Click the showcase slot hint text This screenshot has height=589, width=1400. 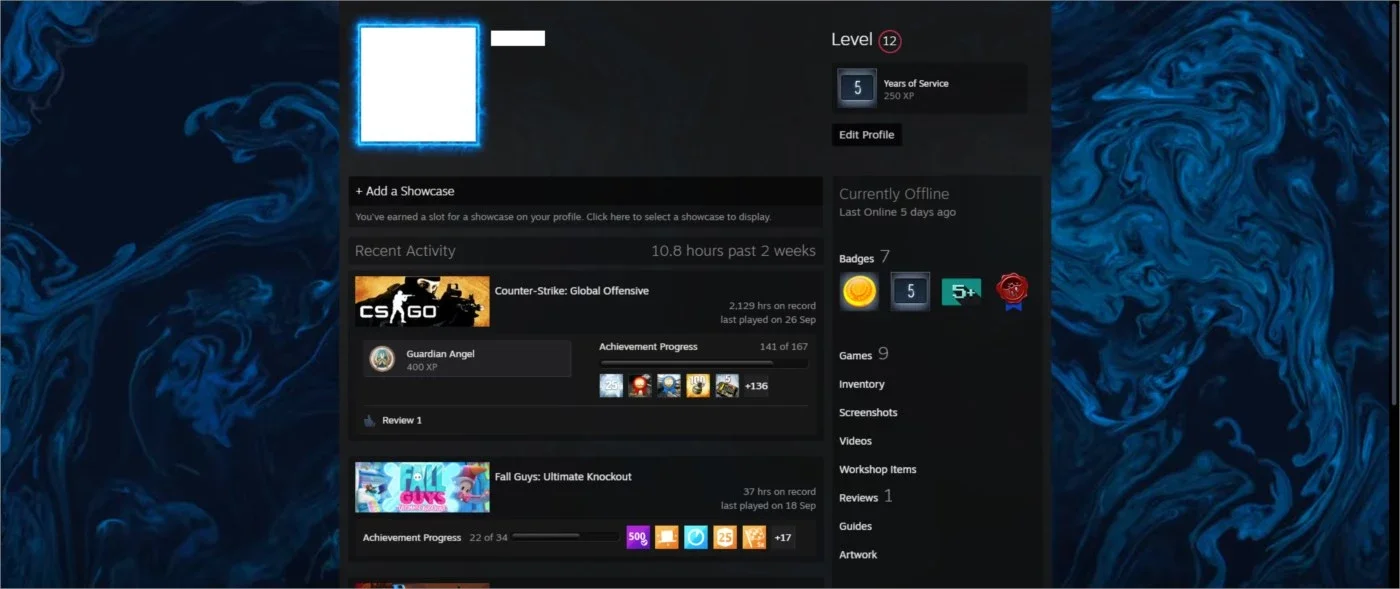pos(563,217)
